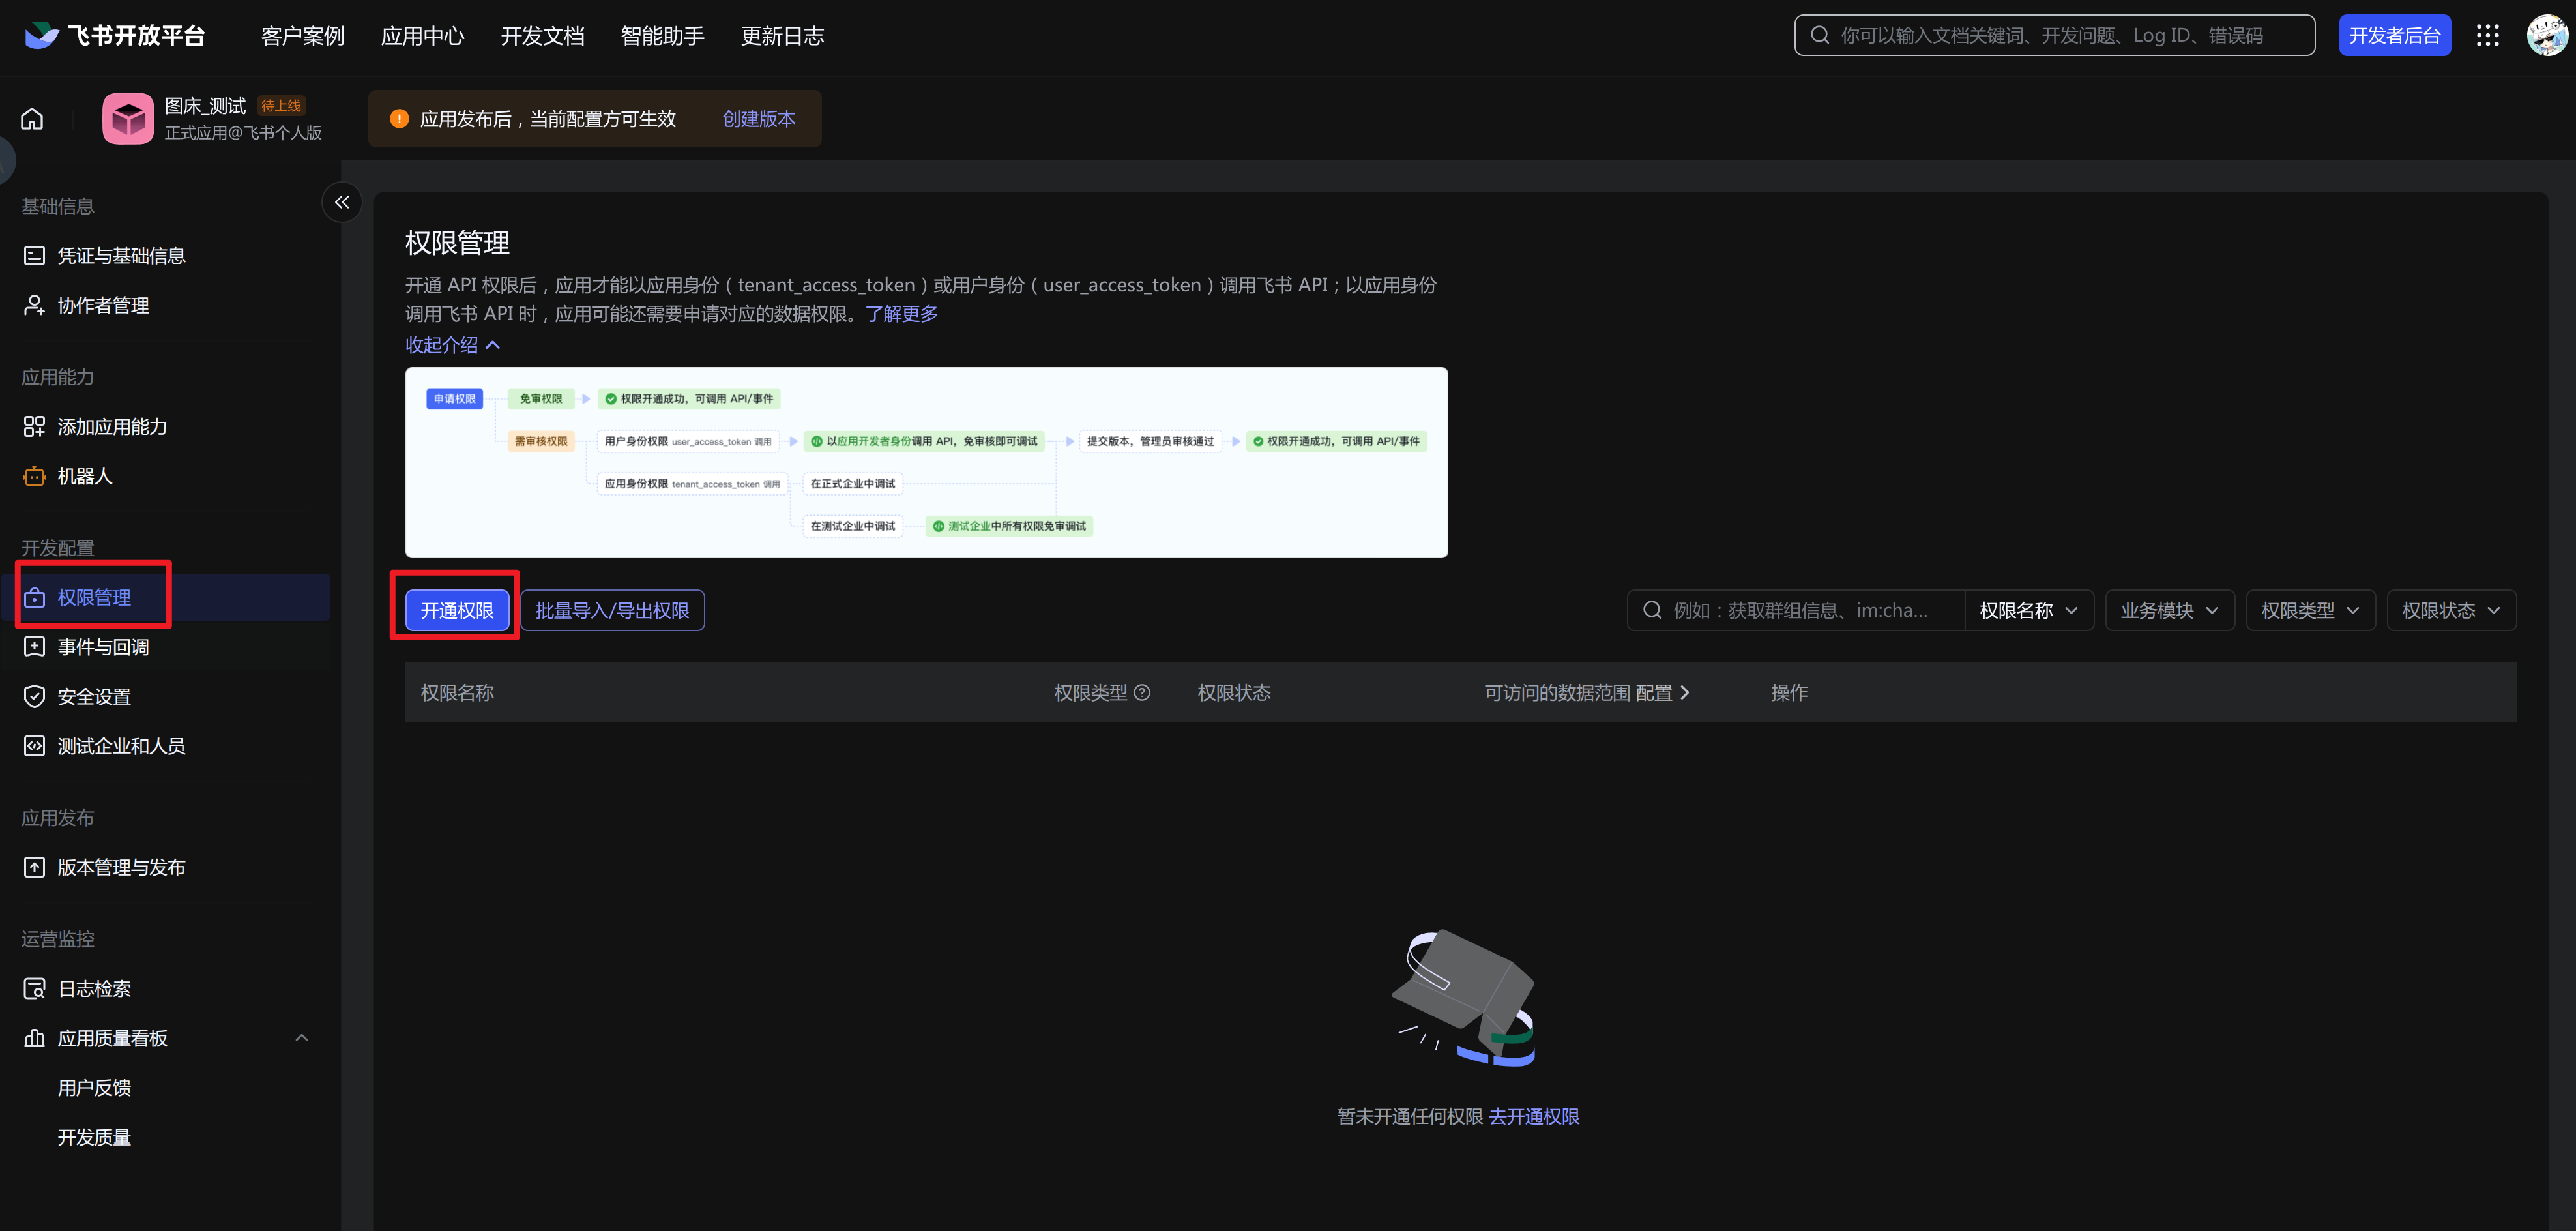Collapse intro via 收起介绍

pos(452,345)
